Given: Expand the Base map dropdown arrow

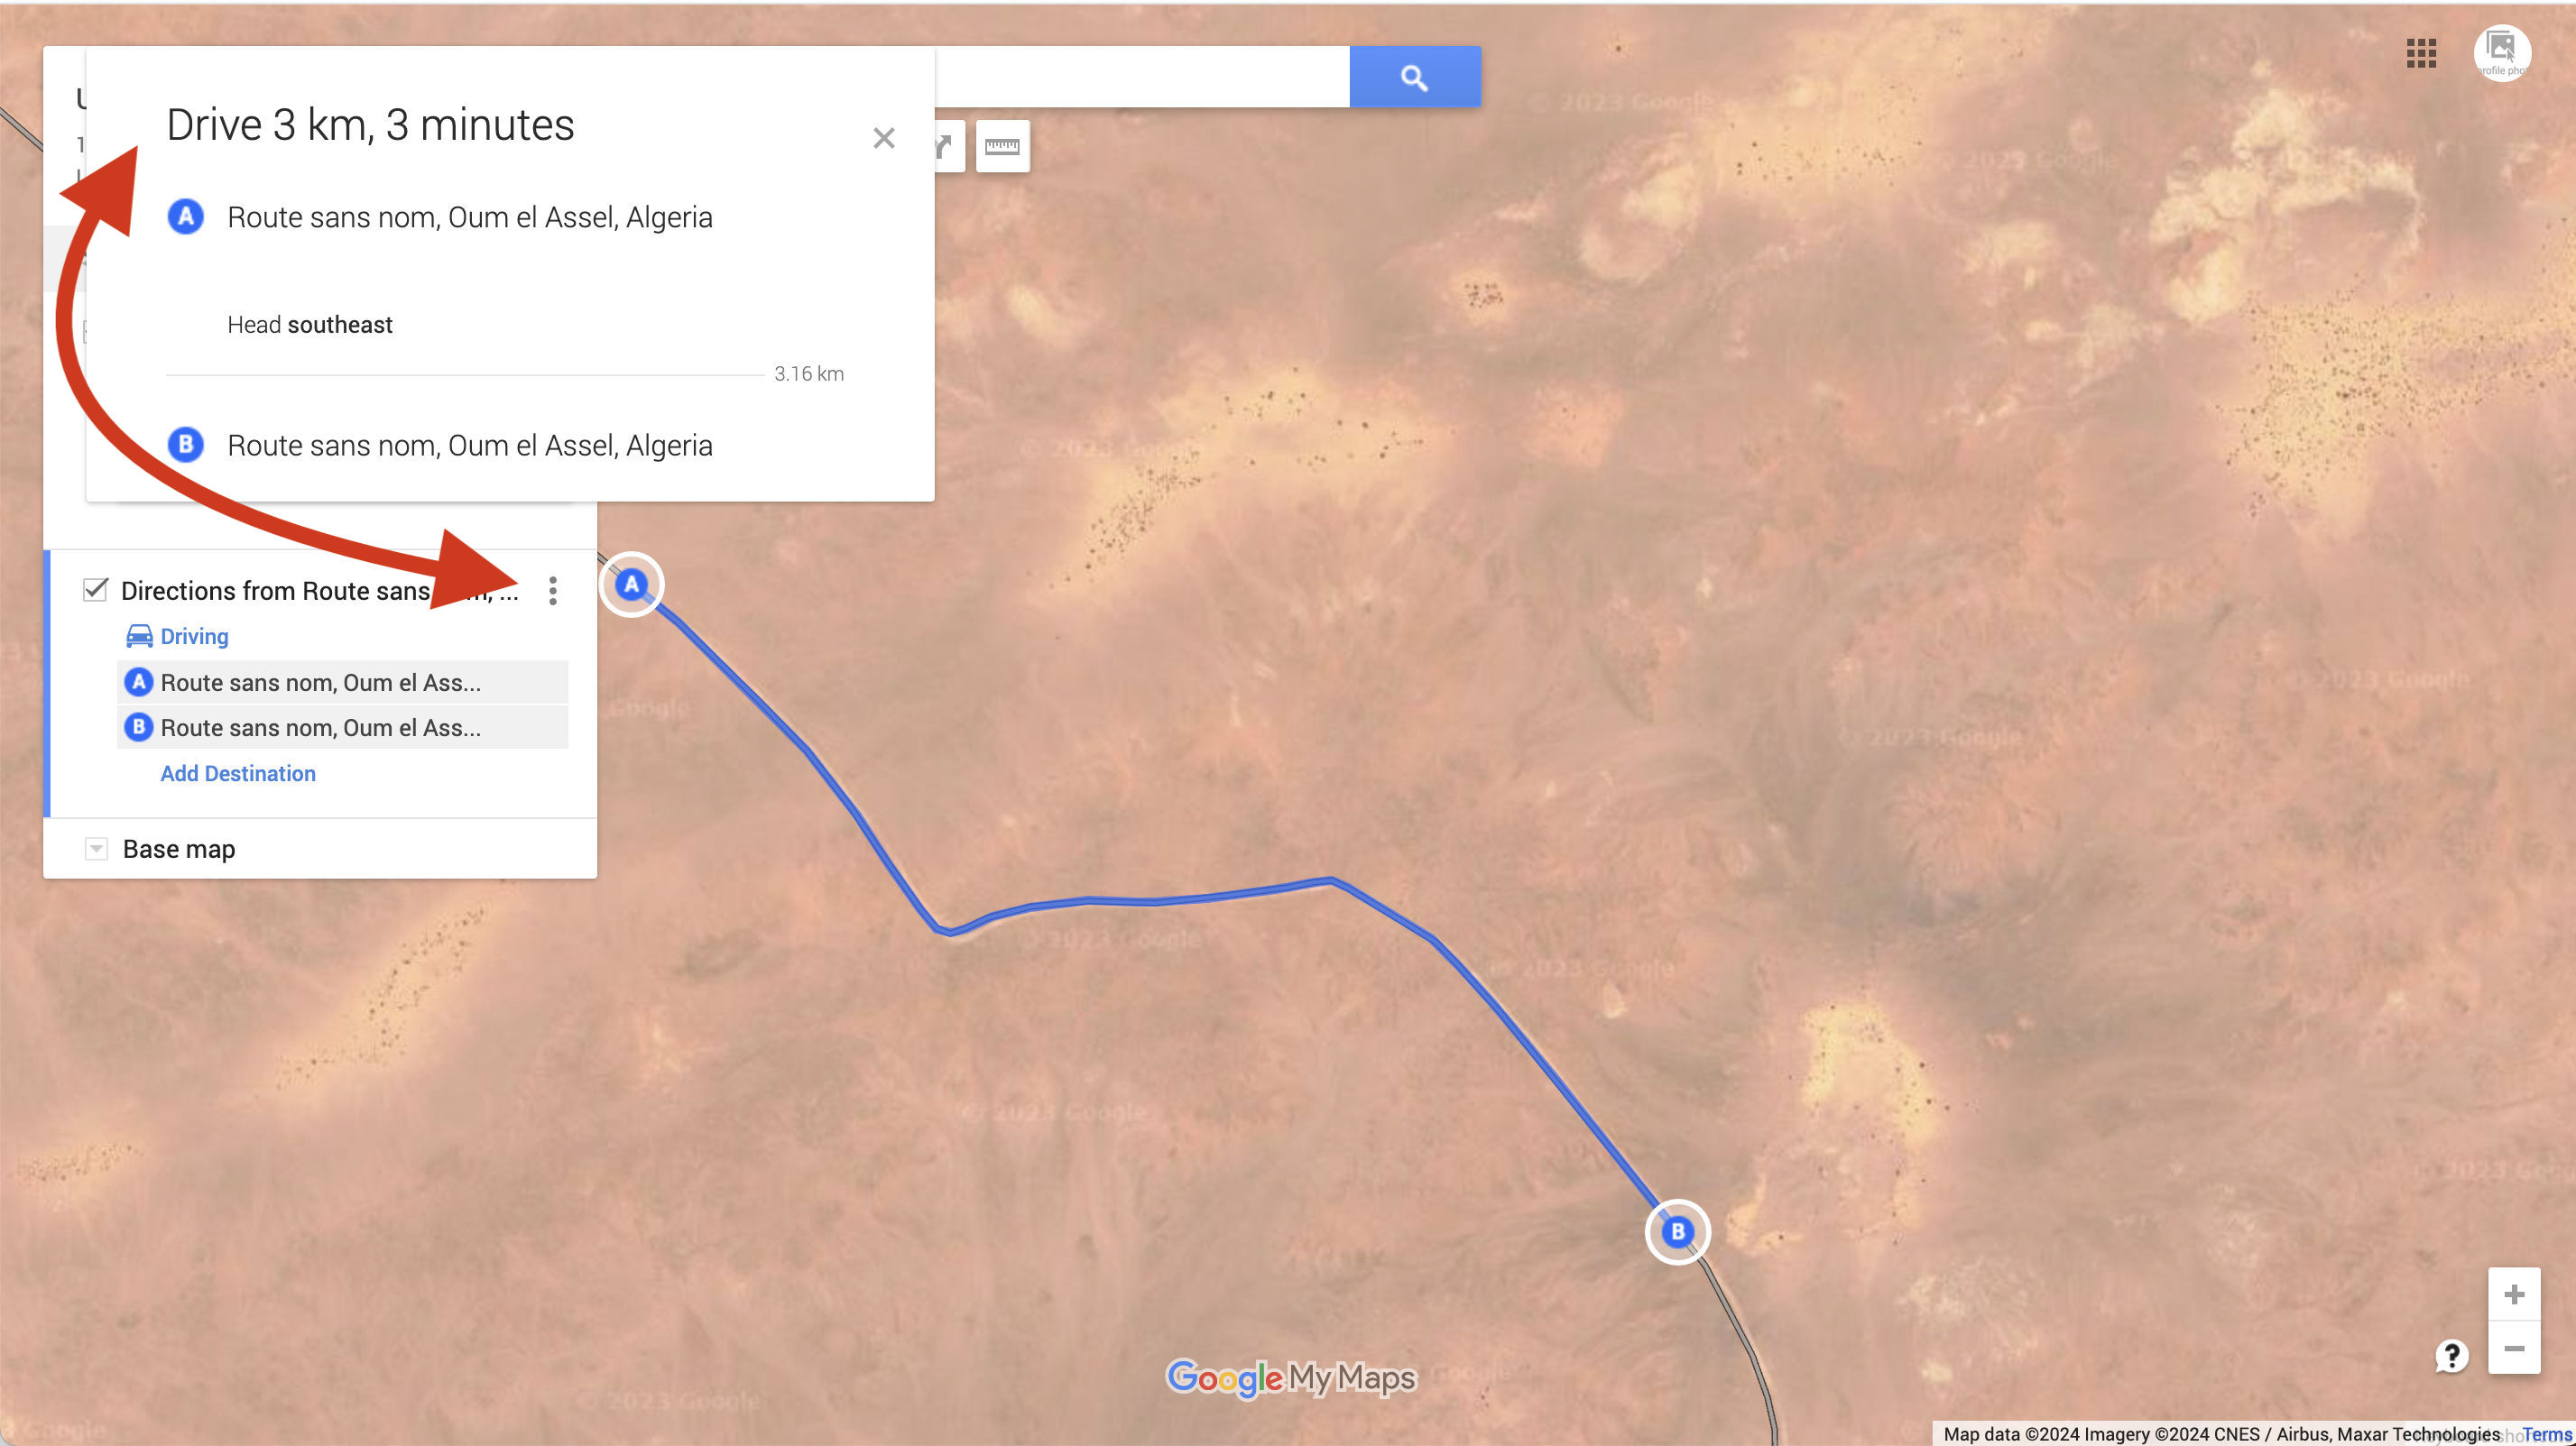Looking at the screenshot, I should 96,849.
